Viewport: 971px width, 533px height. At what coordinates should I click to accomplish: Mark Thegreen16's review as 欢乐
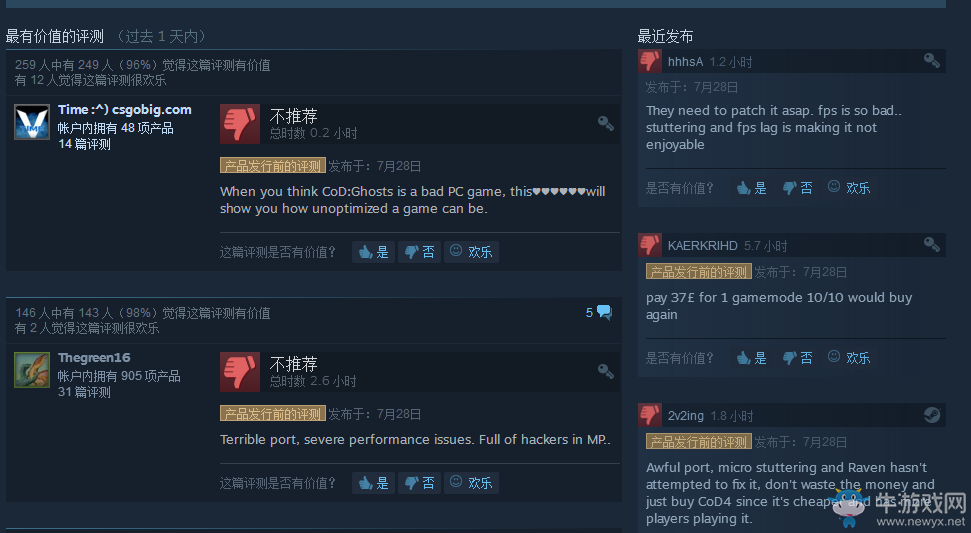(471, 483)
